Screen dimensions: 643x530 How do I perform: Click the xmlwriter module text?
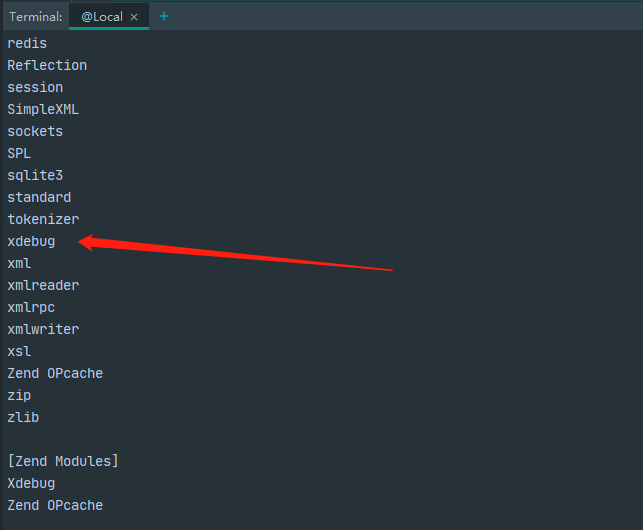click(x=43, y=329)
